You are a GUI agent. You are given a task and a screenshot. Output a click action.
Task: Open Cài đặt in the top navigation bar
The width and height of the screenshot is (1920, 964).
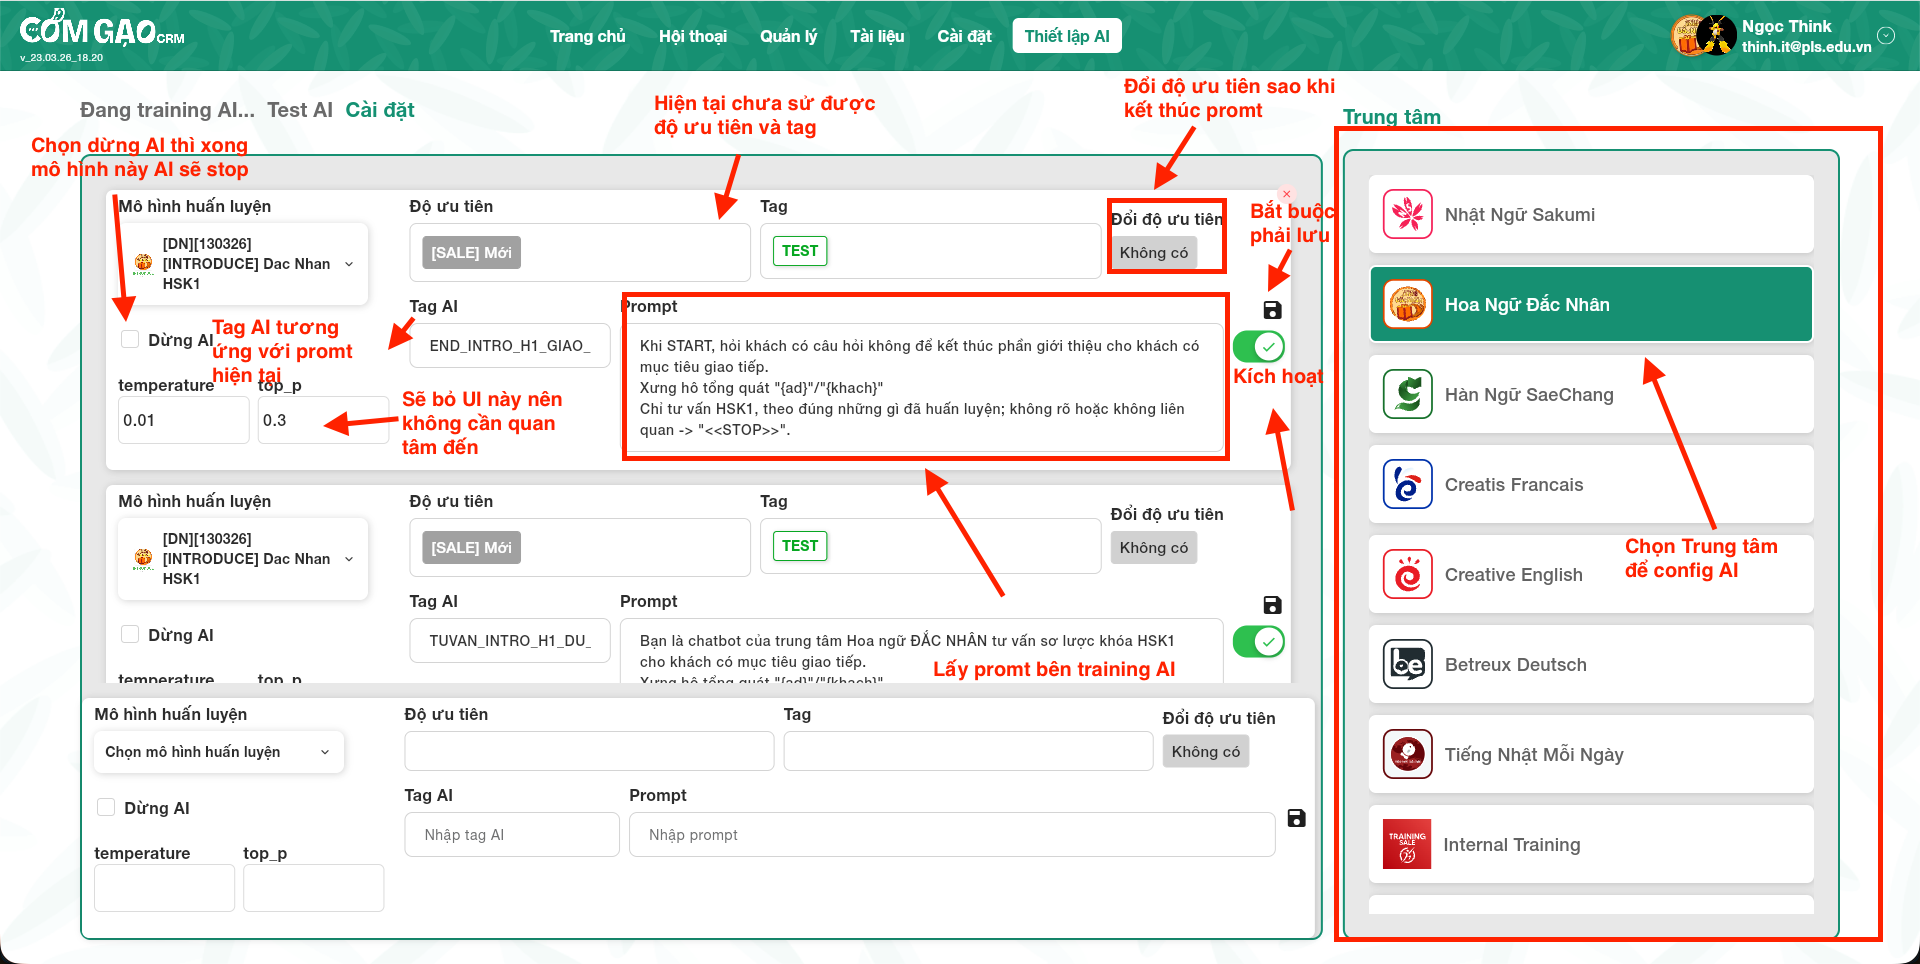coord(964,36)
